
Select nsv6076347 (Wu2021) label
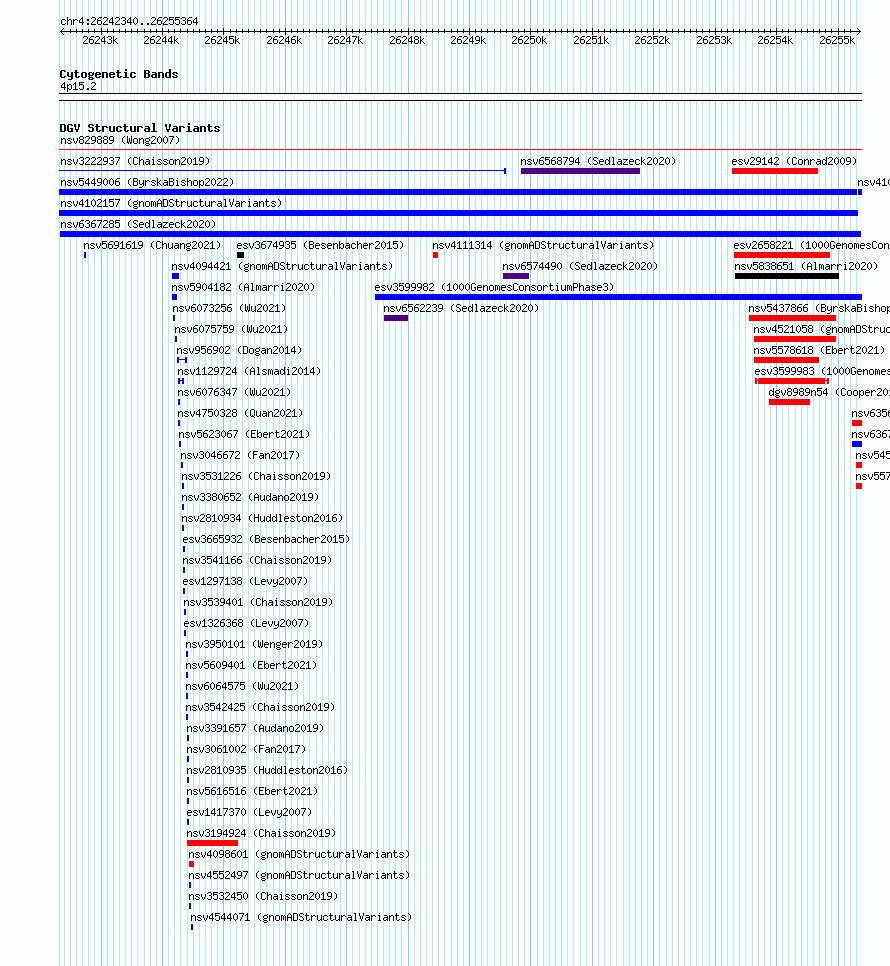(234, 392)
